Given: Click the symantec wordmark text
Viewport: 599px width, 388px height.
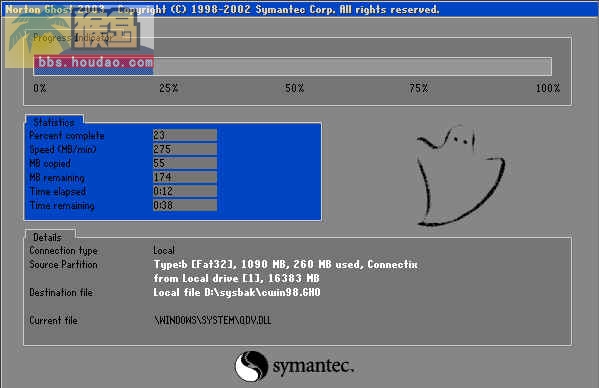Looking at the screenshot, I should (313, 366).
